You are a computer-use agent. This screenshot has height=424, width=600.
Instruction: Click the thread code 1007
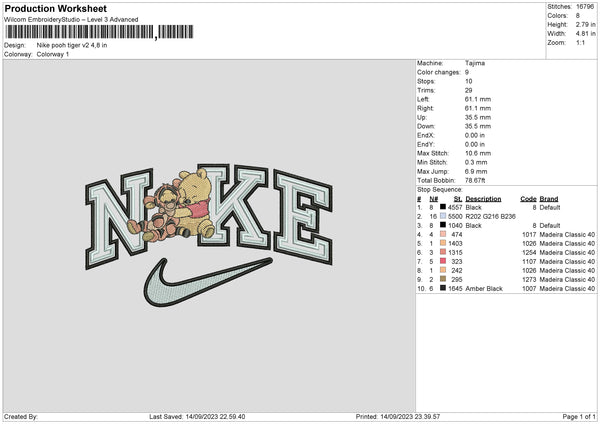click(529, 288)
